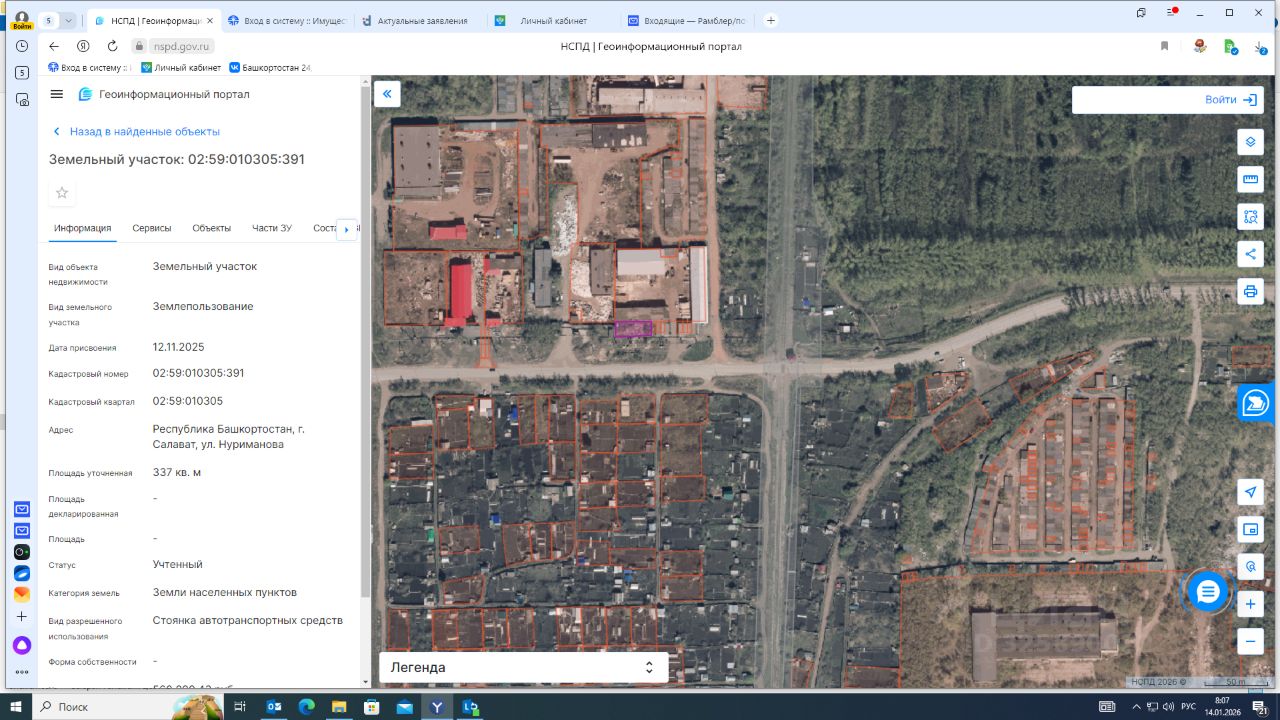Go back to the previous page
This screenshot has width=1280, height=720.
54,46
